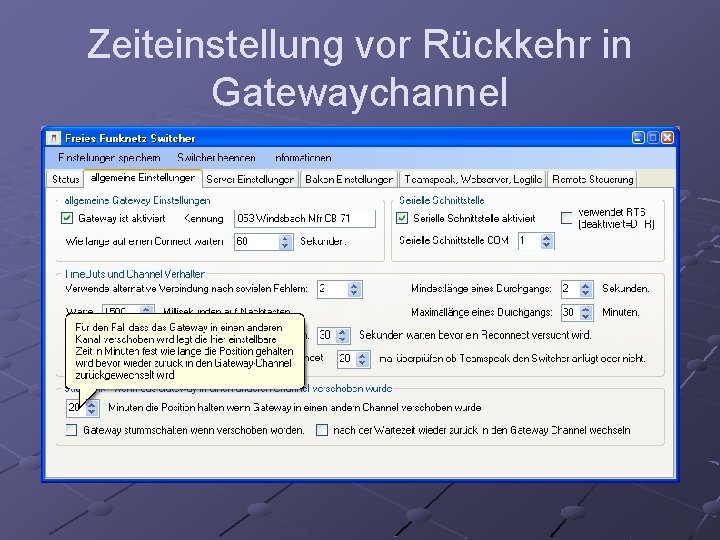
Task: Switch to the Remote Steuerung tab
Action: [x=593, y=179]
